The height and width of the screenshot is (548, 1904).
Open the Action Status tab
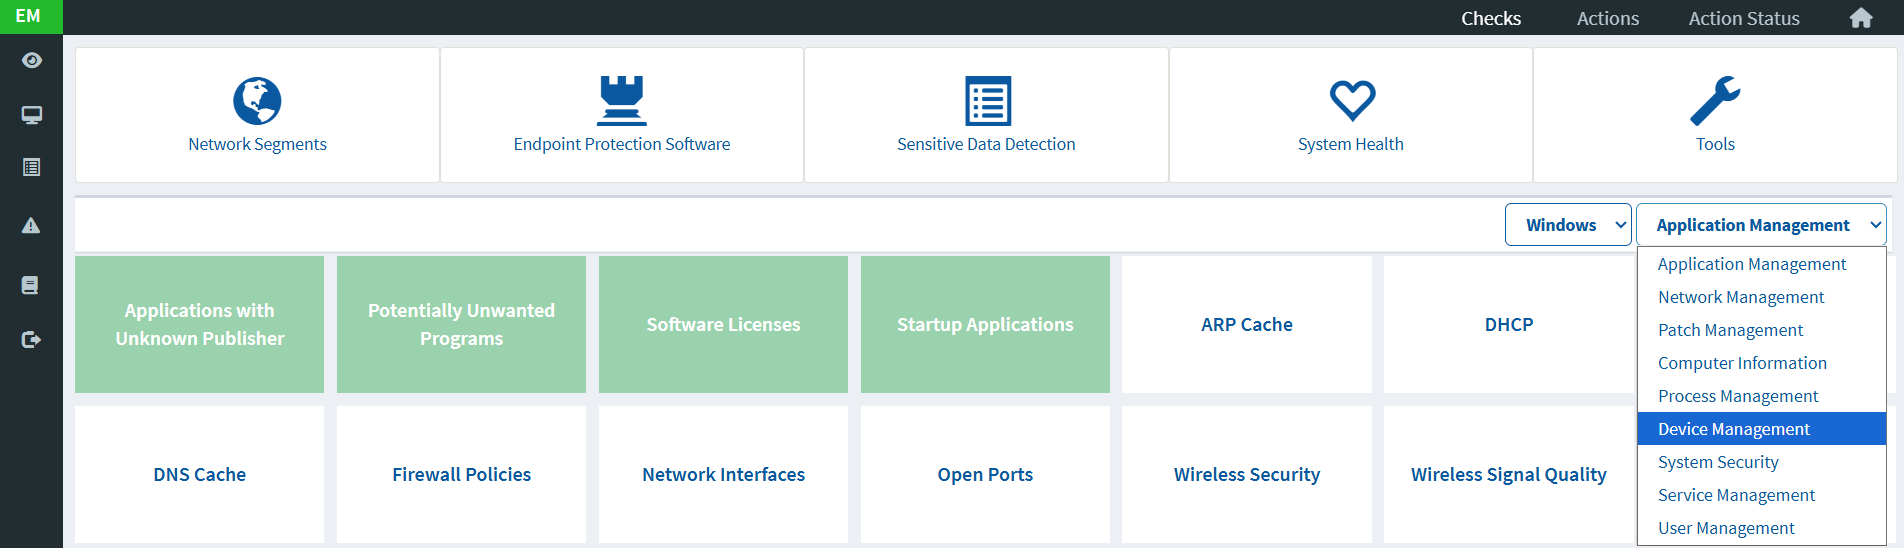[1743, 18]
